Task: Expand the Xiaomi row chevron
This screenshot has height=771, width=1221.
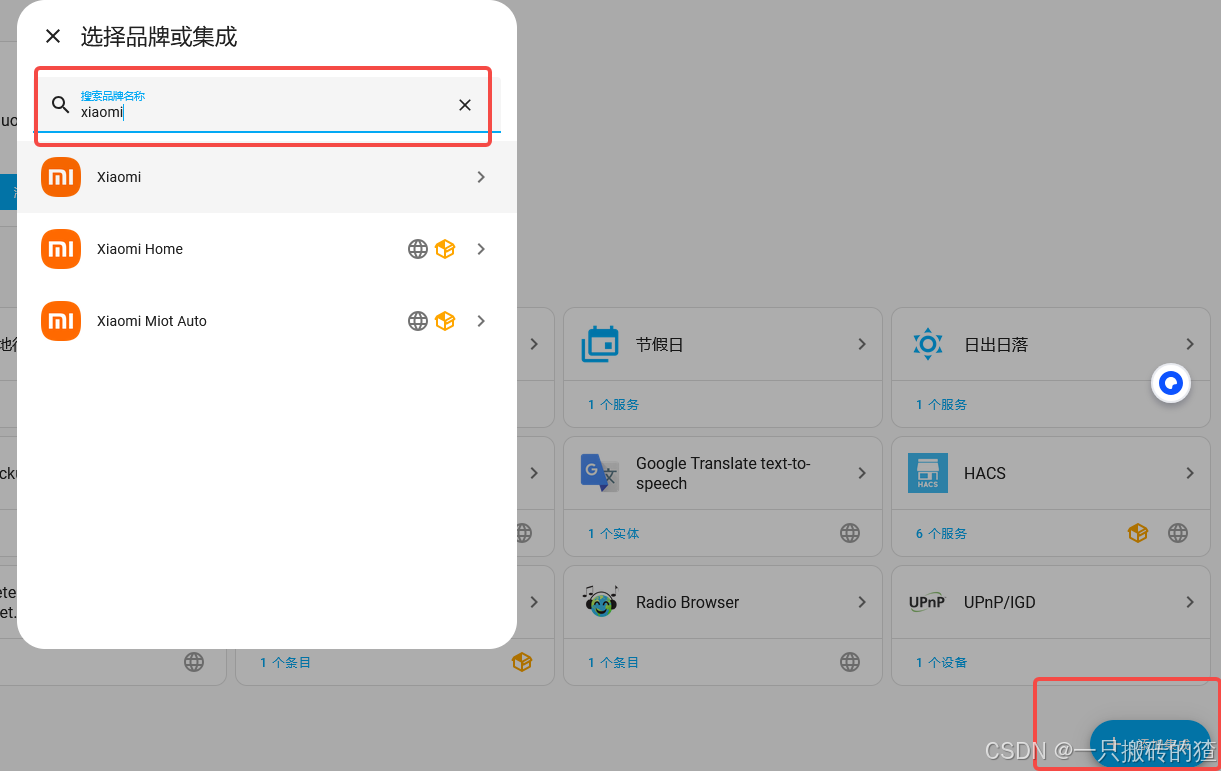Action: click(x=481, y=177)
